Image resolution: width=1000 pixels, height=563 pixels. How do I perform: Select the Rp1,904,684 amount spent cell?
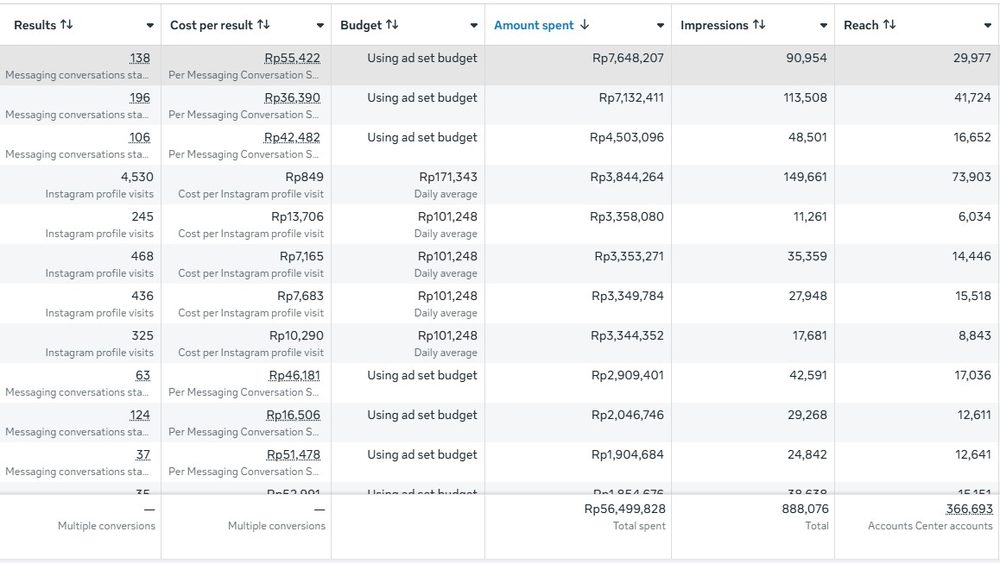click(578, 462)
